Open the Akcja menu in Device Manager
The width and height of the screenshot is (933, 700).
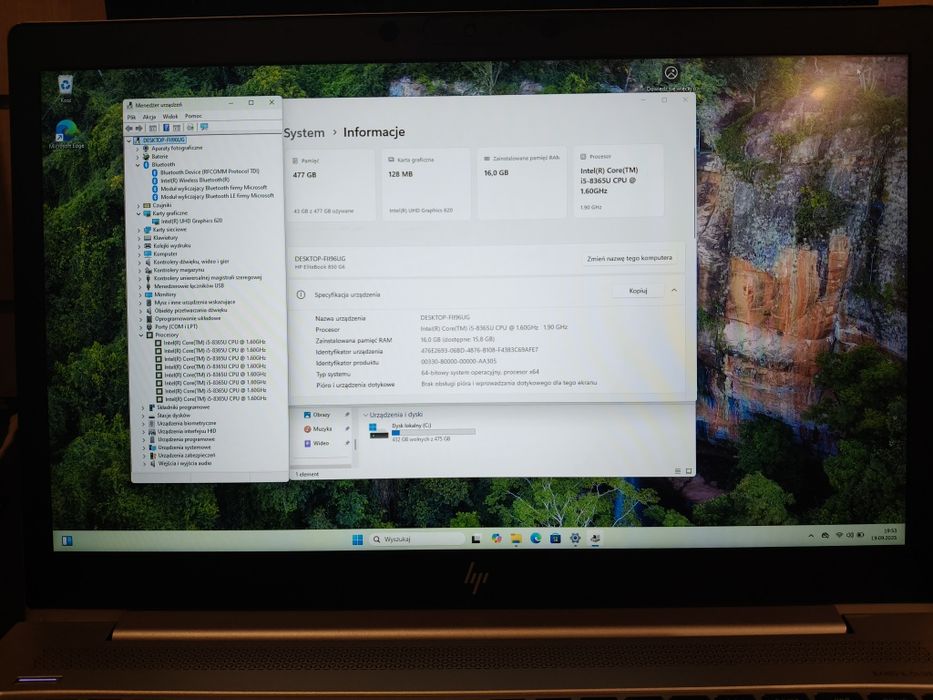point(149,117)
